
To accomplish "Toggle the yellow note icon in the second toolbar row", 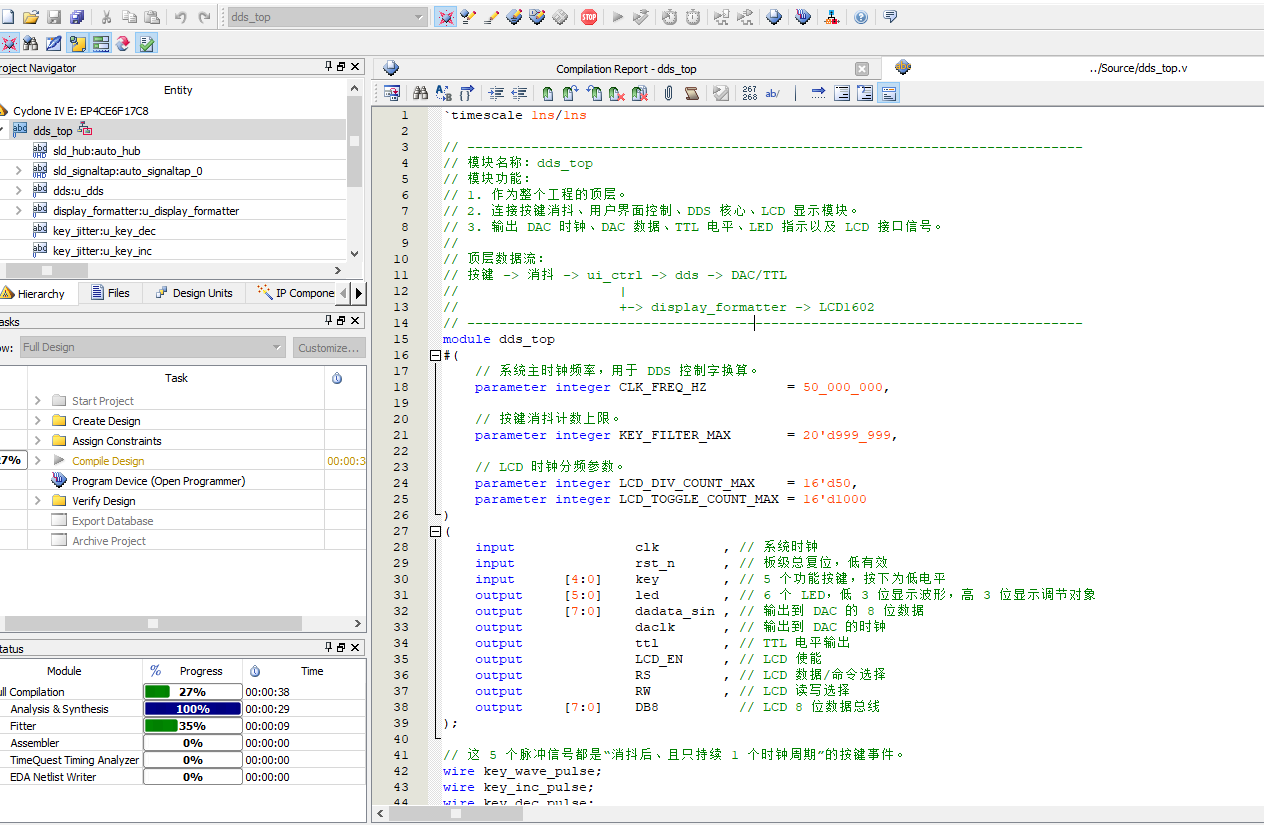I will (x=77, y=43).
